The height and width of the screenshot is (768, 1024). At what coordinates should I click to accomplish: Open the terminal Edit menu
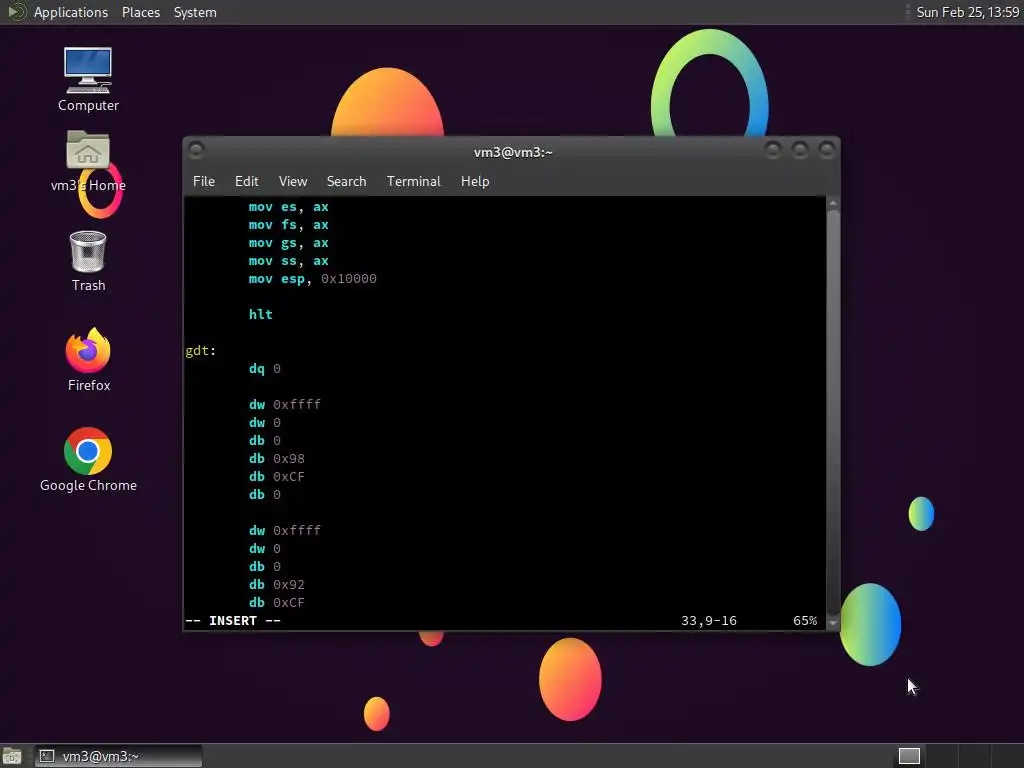[x=246, y=182]
